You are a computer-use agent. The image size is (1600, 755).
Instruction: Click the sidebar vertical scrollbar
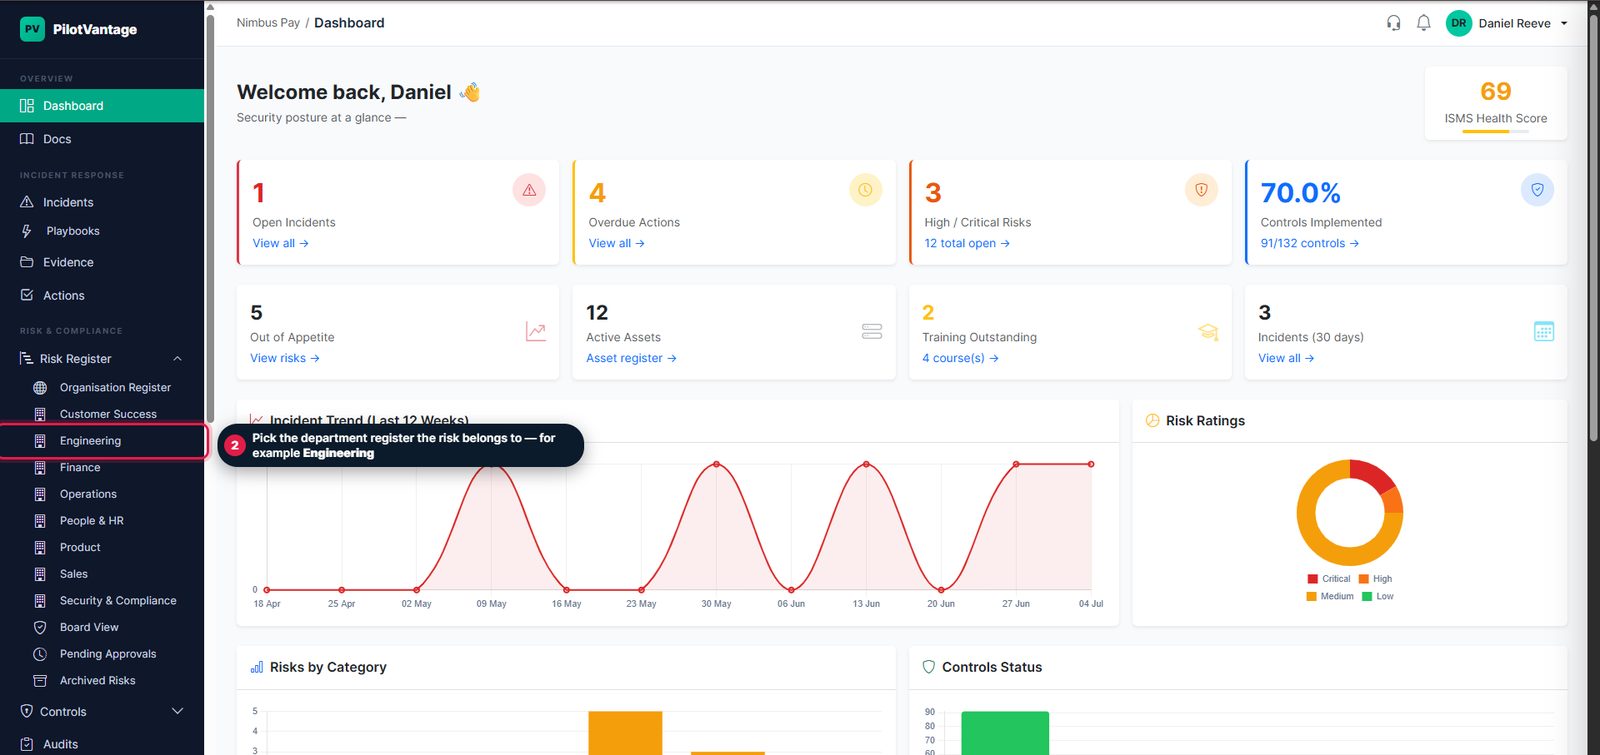pyautogui.click(x=210, y=220)
